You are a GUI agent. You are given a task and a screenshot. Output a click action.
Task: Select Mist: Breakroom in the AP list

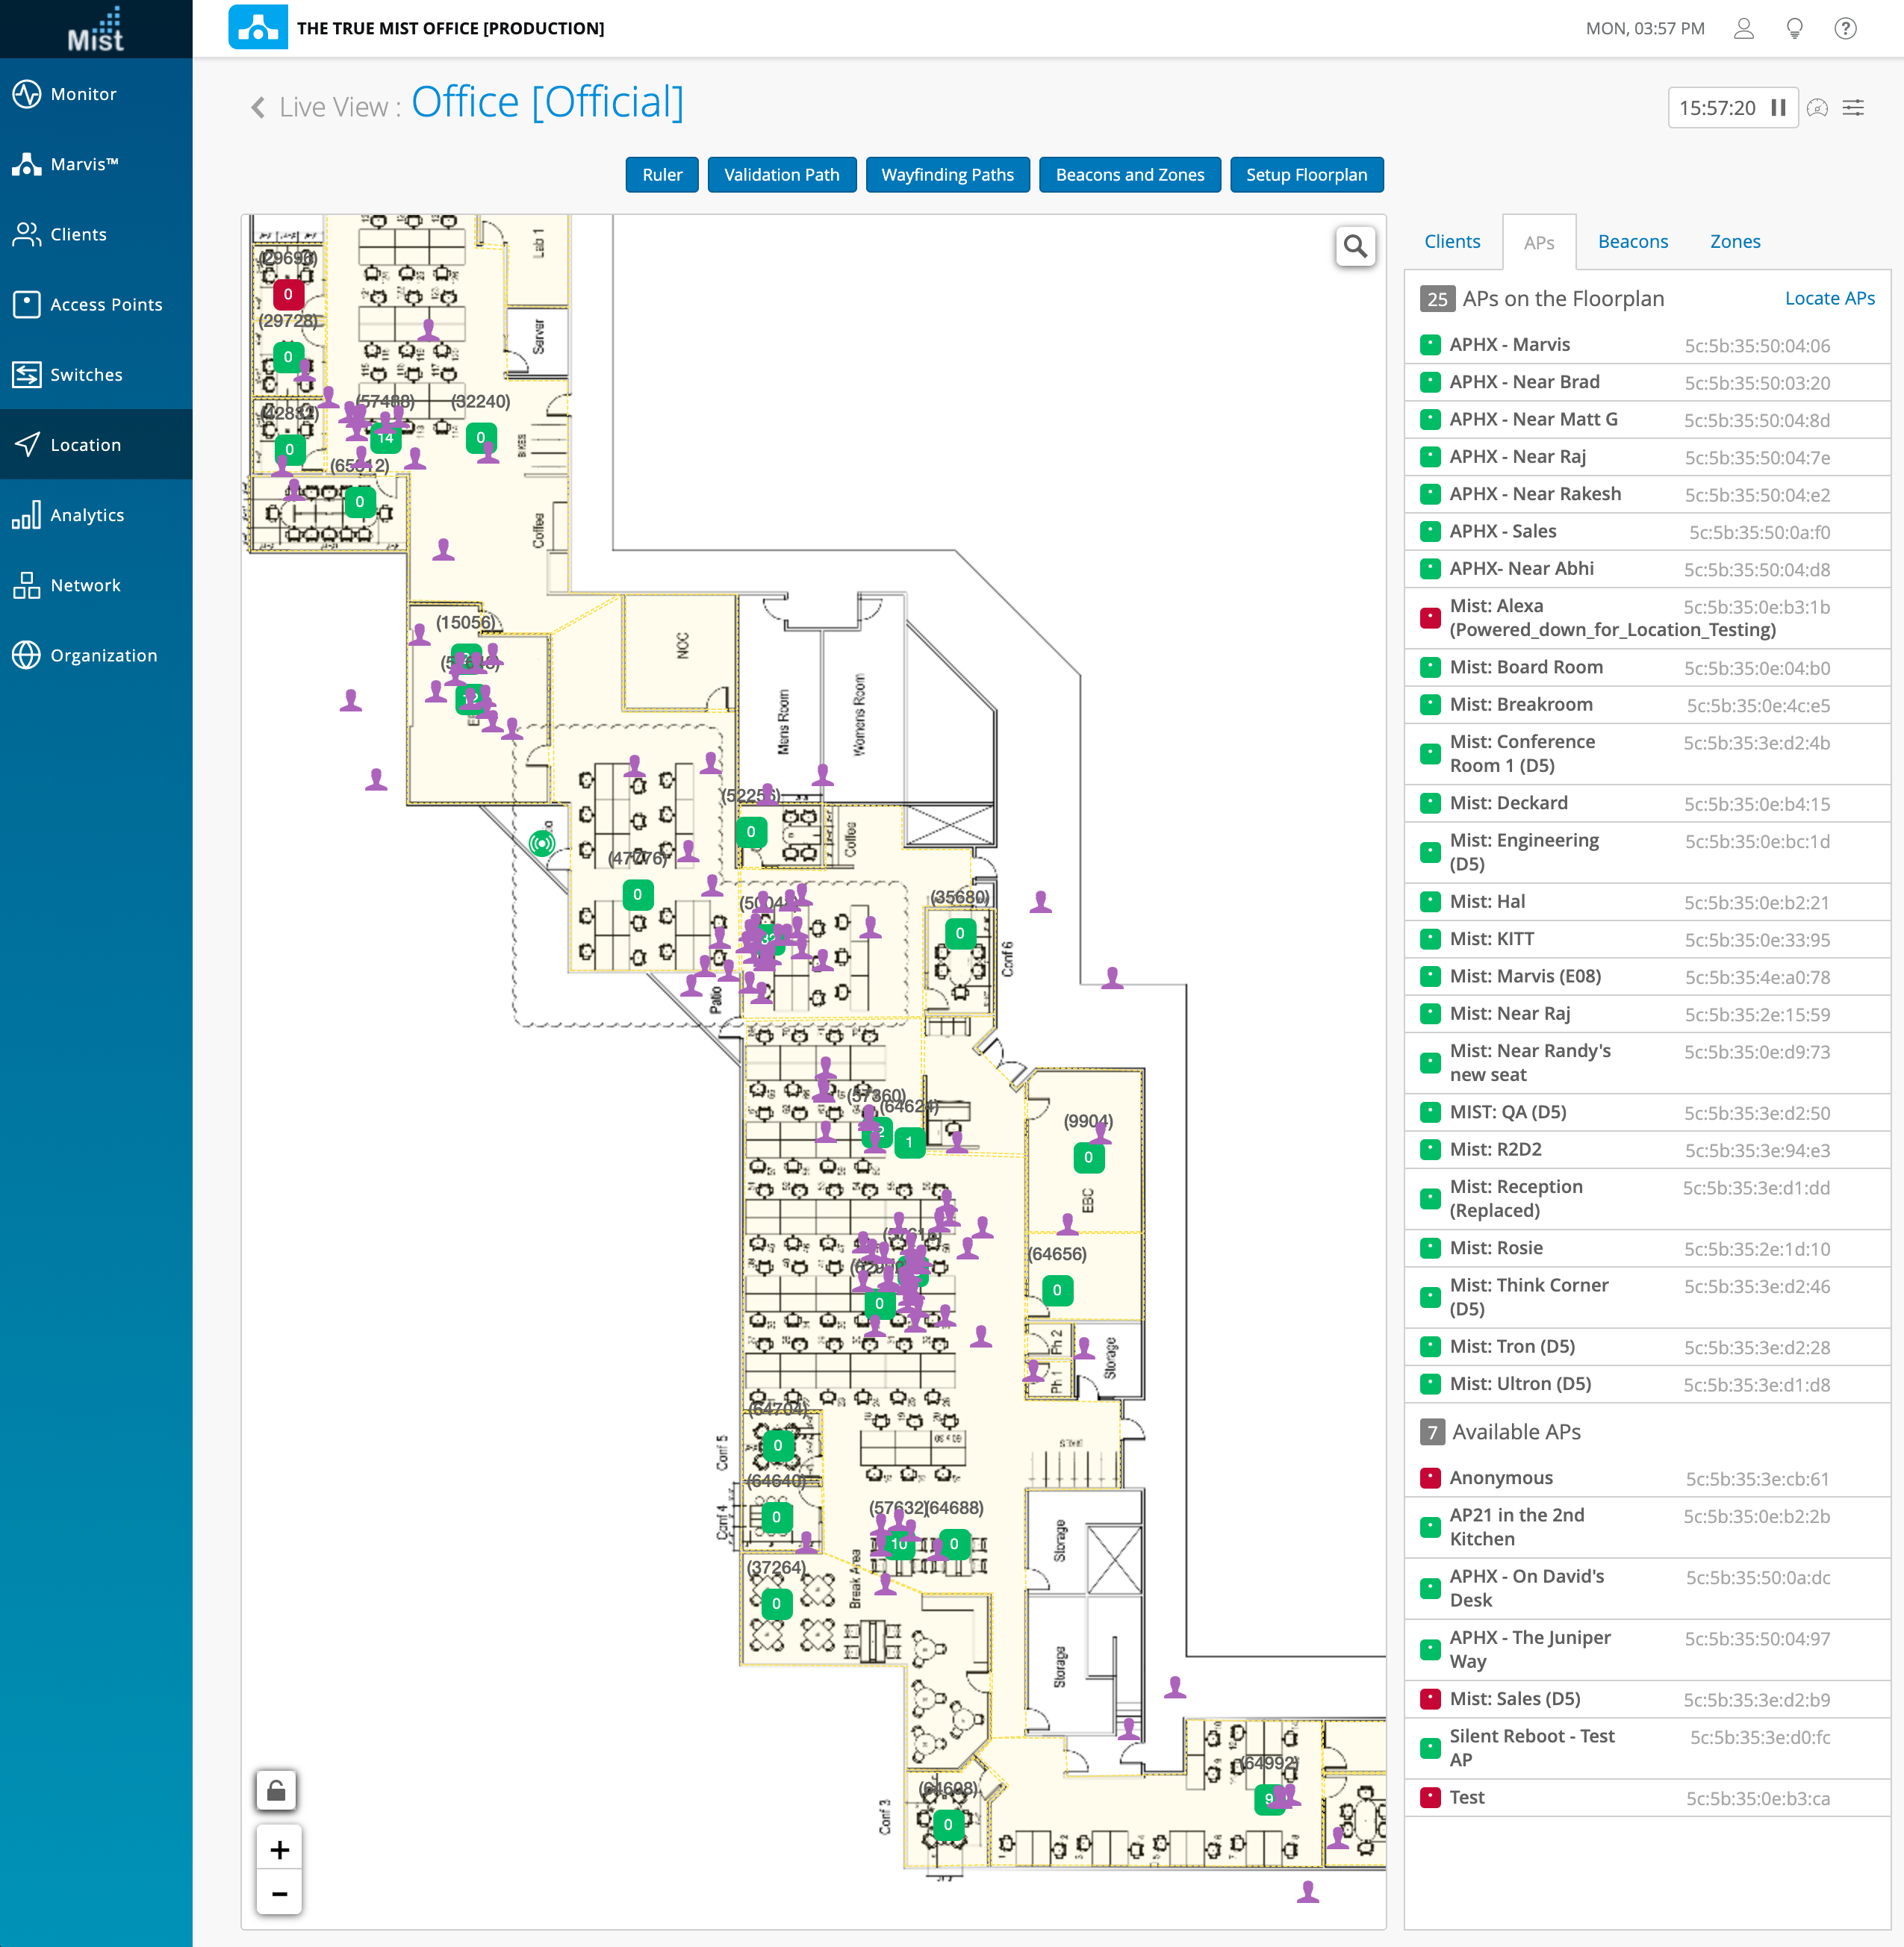1520,705
